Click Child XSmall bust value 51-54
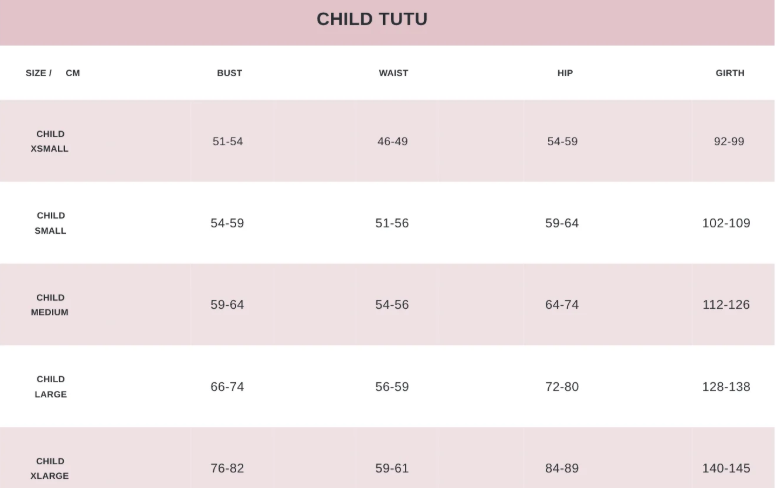 (227, 141)
